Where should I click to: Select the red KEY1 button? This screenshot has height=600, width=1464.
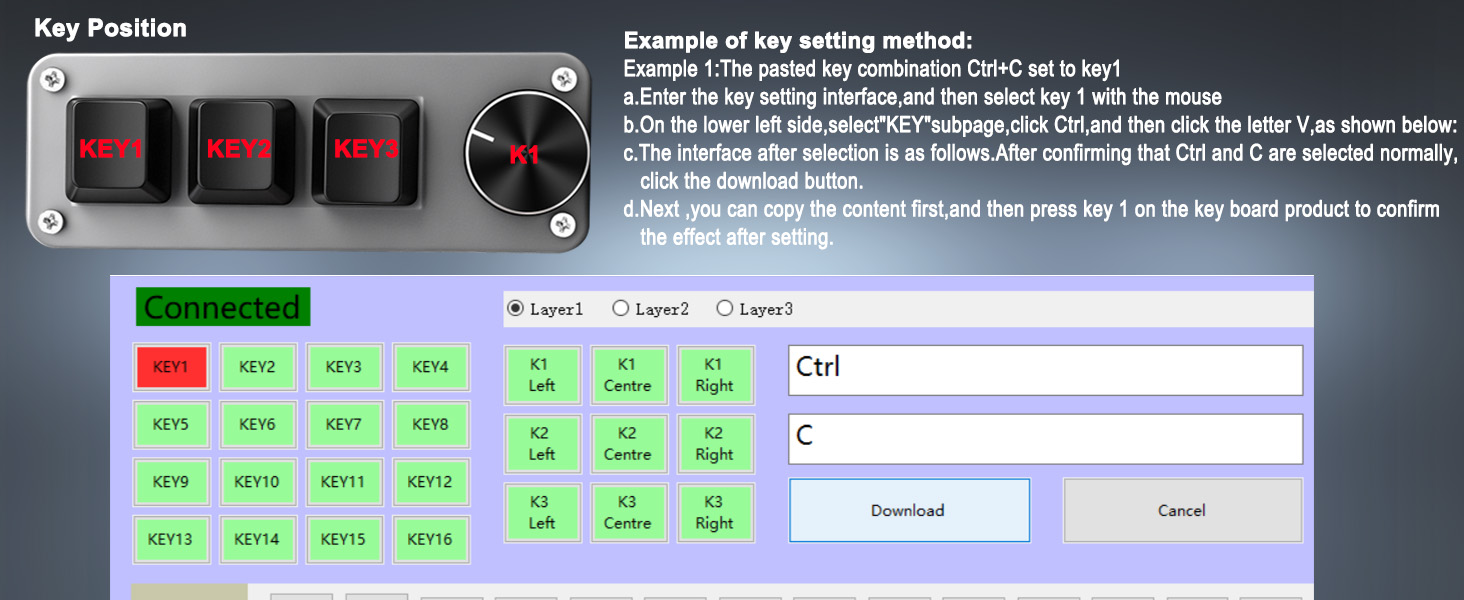point(171,367)
